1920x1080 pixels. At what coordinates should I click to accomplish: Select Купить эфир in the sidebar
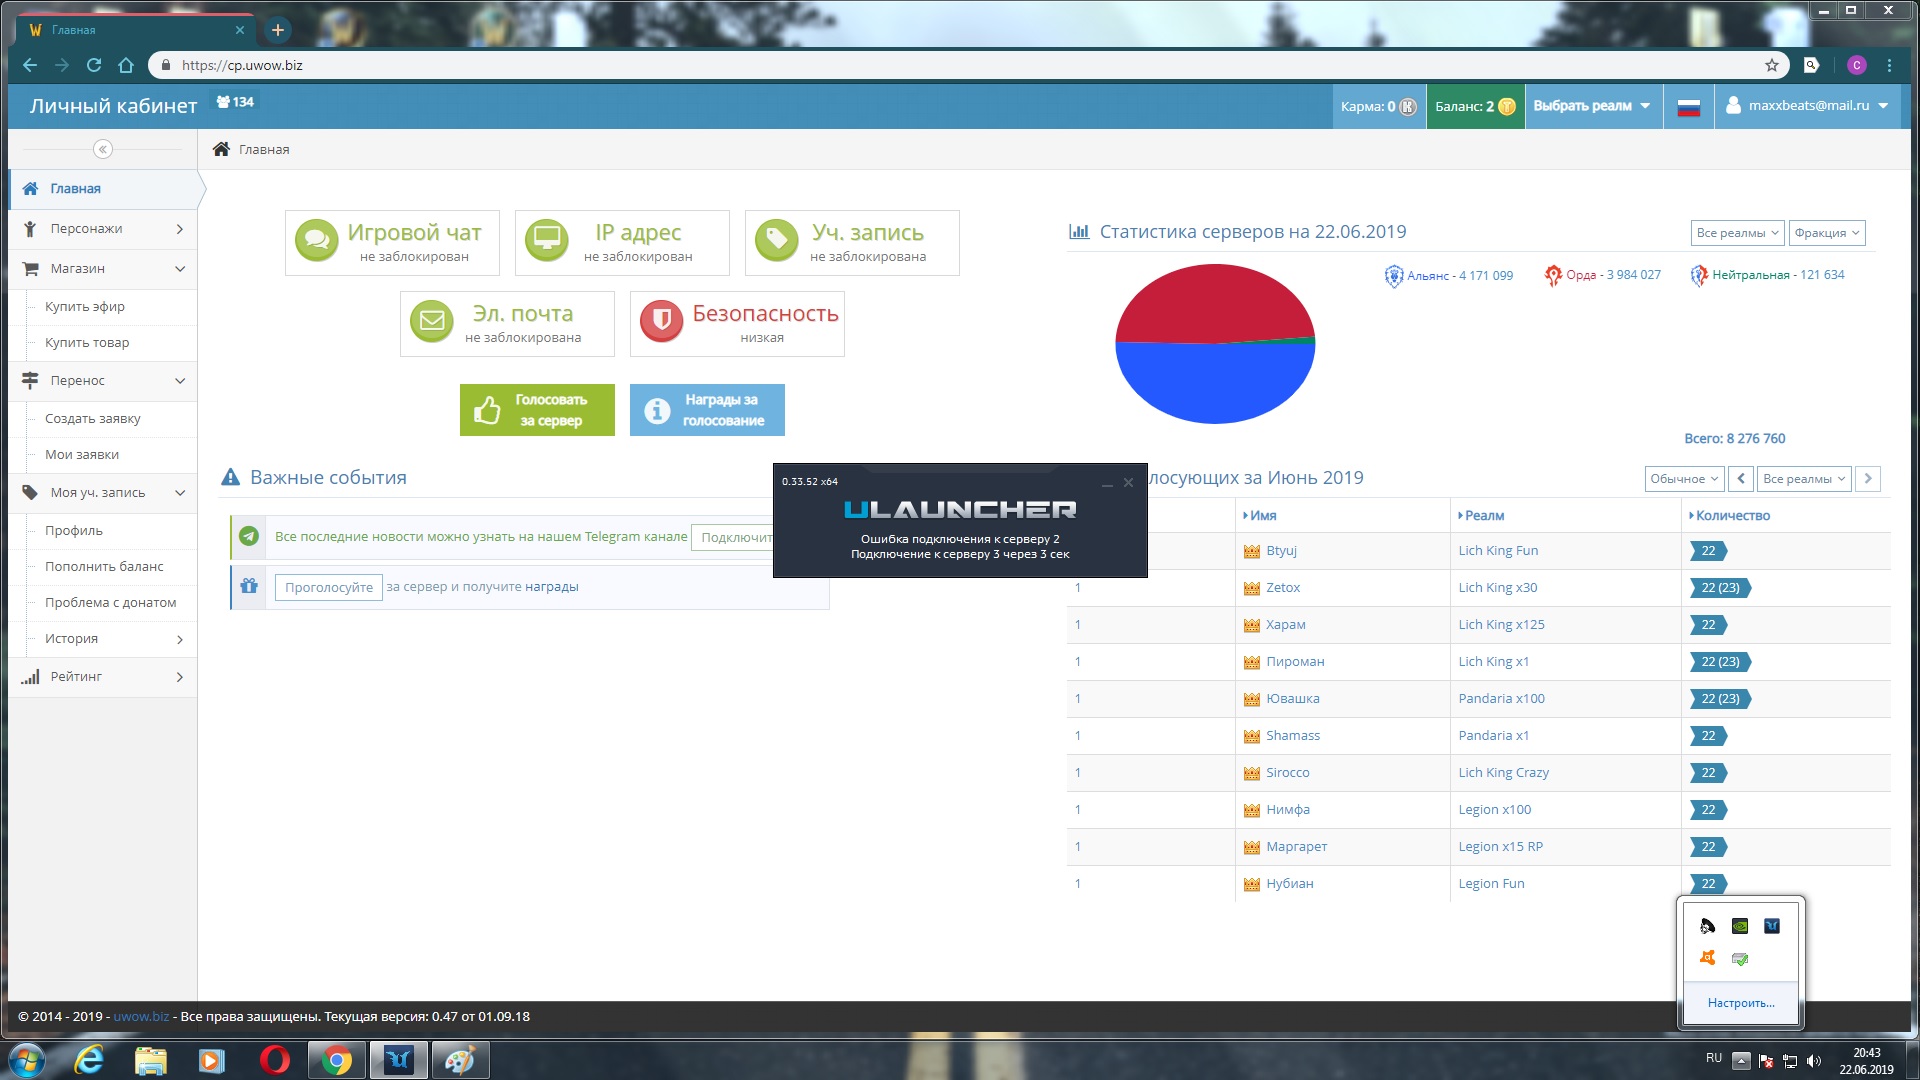(85, 307)
